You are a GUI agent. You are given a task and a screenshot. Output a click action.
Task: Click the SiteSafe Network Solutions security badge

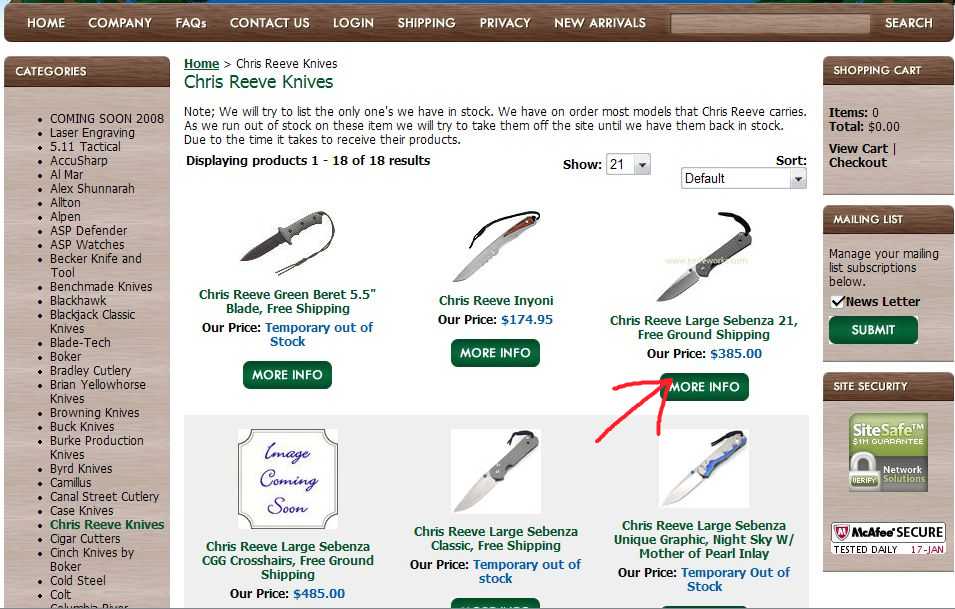pyautogui.click(x=888, y=452)
